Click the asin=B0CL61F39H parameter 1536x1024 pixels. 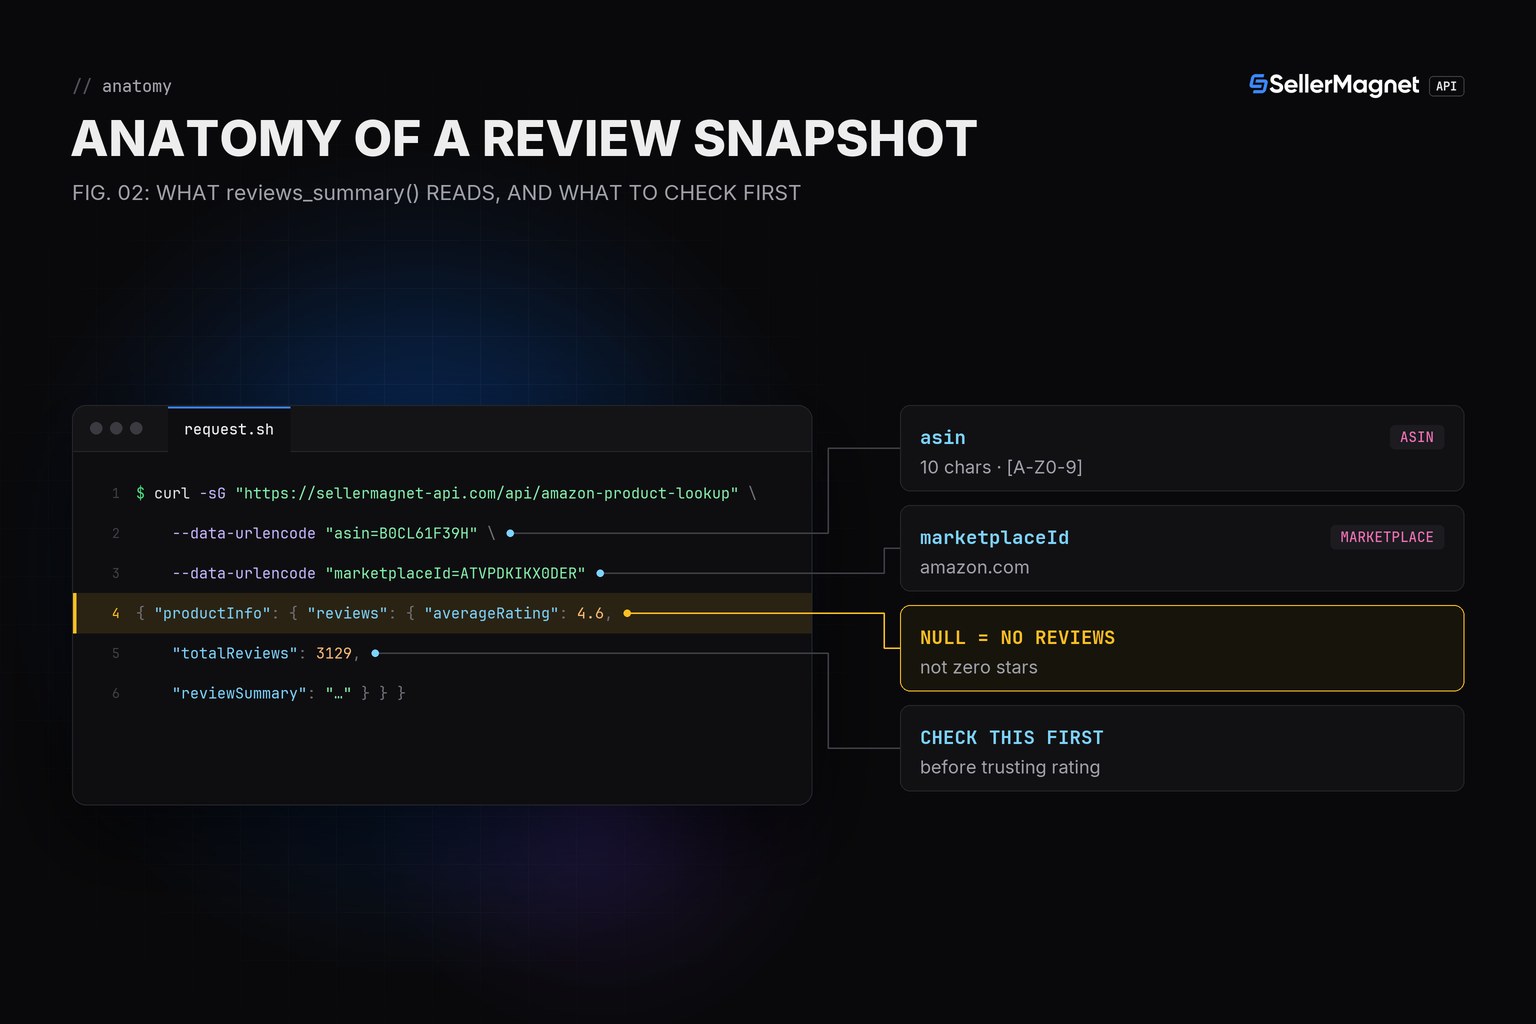pos(402,533)
